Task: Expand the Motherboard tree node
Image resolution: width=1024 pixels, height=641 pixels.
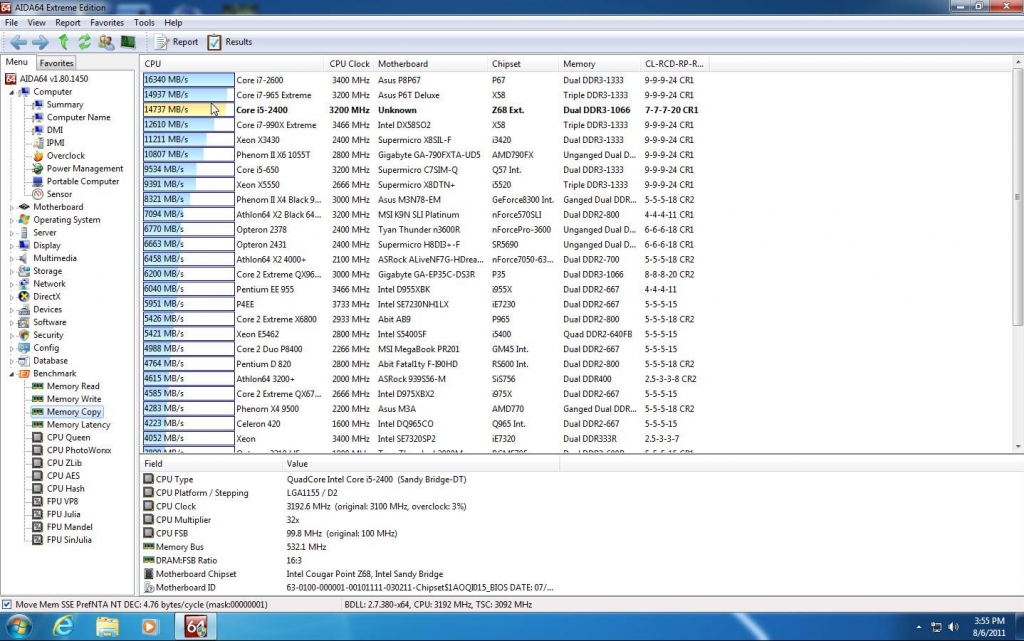Action: pyautogui.click(x=12, y=207)
